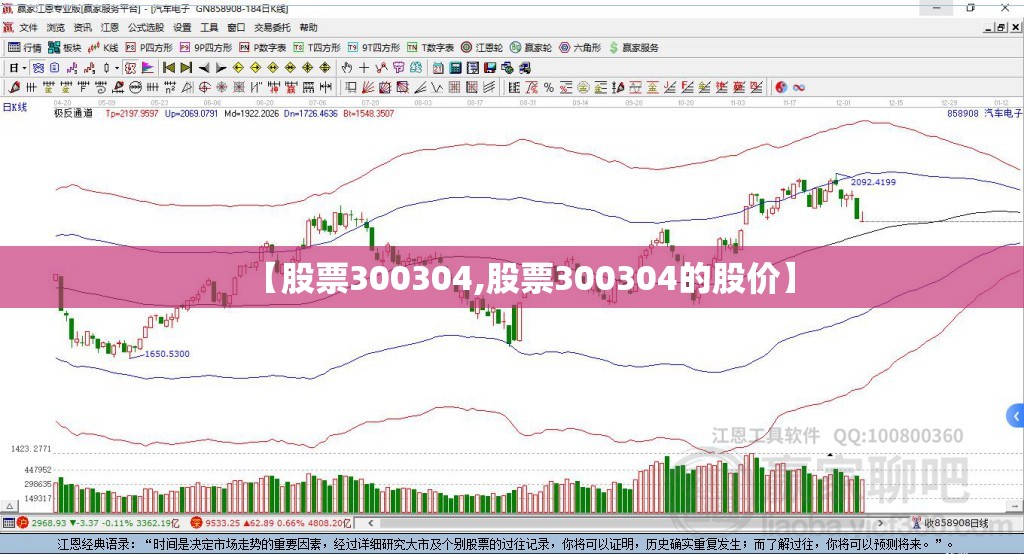This screenshot has width=1024, height=554.
Task: Click the 深 index badge beside 9533.25
Action: [196, 523]
